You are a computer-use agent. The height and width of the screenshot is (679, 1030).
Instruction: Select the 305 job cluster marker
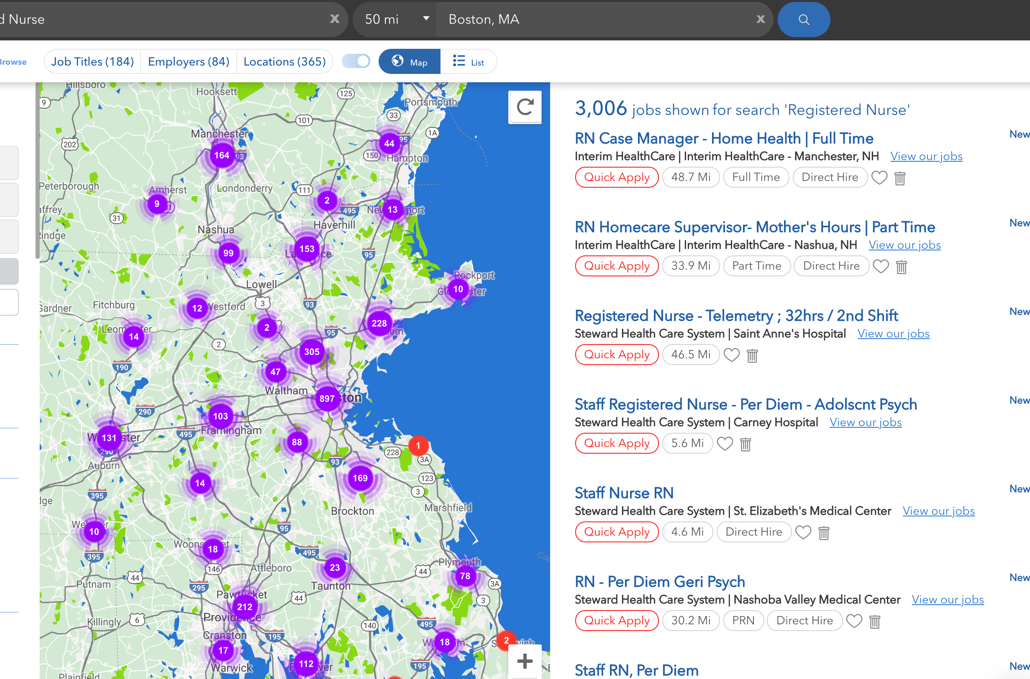[311, 351]
